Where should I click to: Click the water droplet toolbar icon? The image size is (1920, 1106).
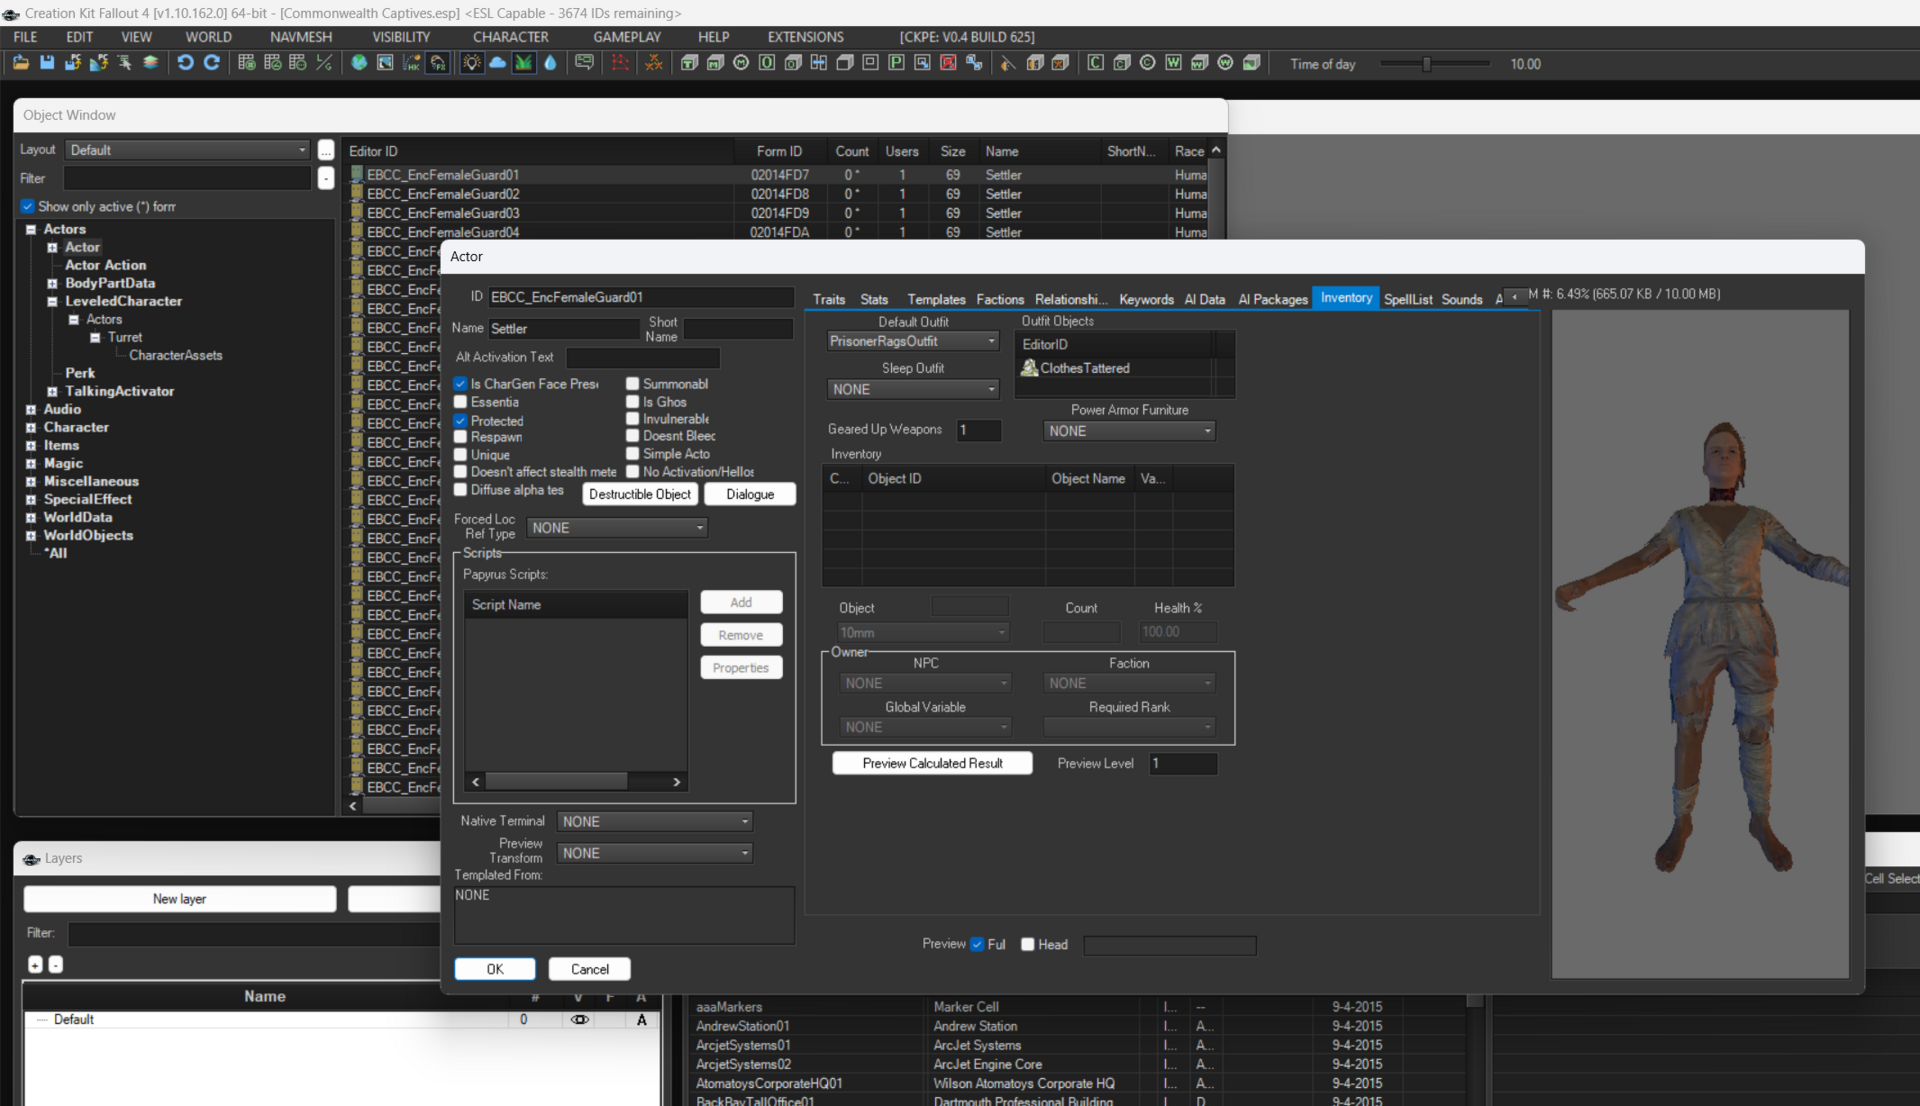[x=550, y=63]
